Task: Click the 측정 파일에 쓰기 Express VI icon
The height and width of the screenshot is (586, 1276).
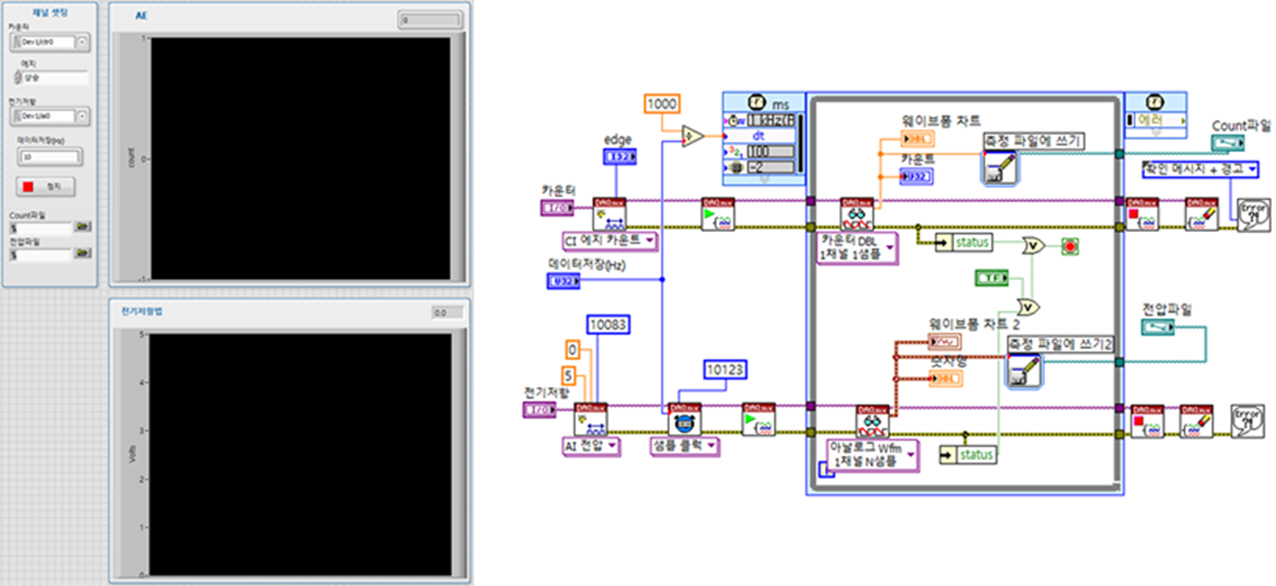Action: pyautogui.click(x=999, y=169)
